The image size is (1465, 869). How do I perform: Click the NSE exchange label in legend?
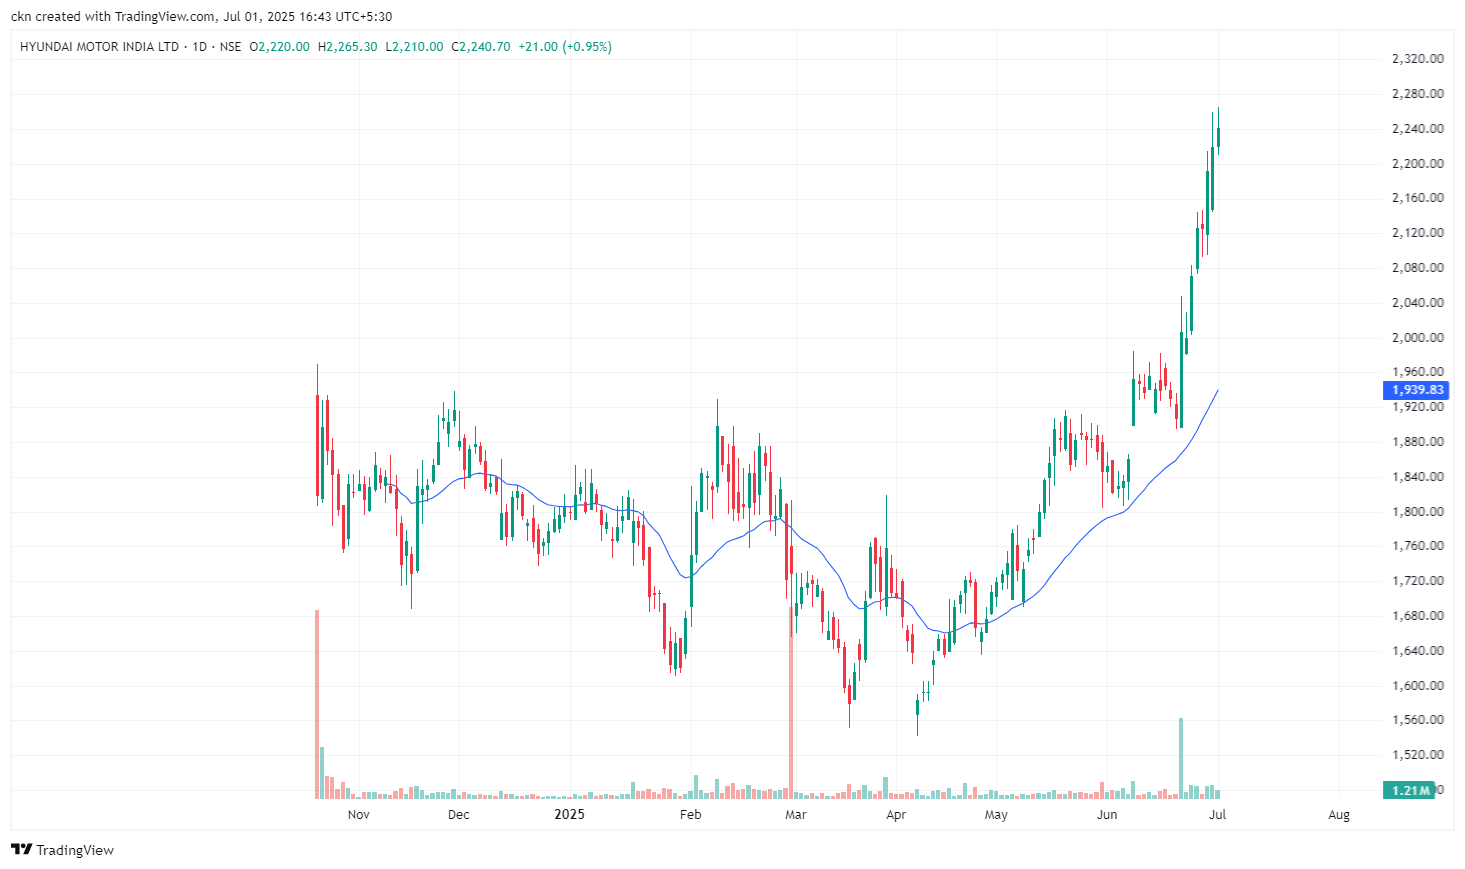point(230,47)
